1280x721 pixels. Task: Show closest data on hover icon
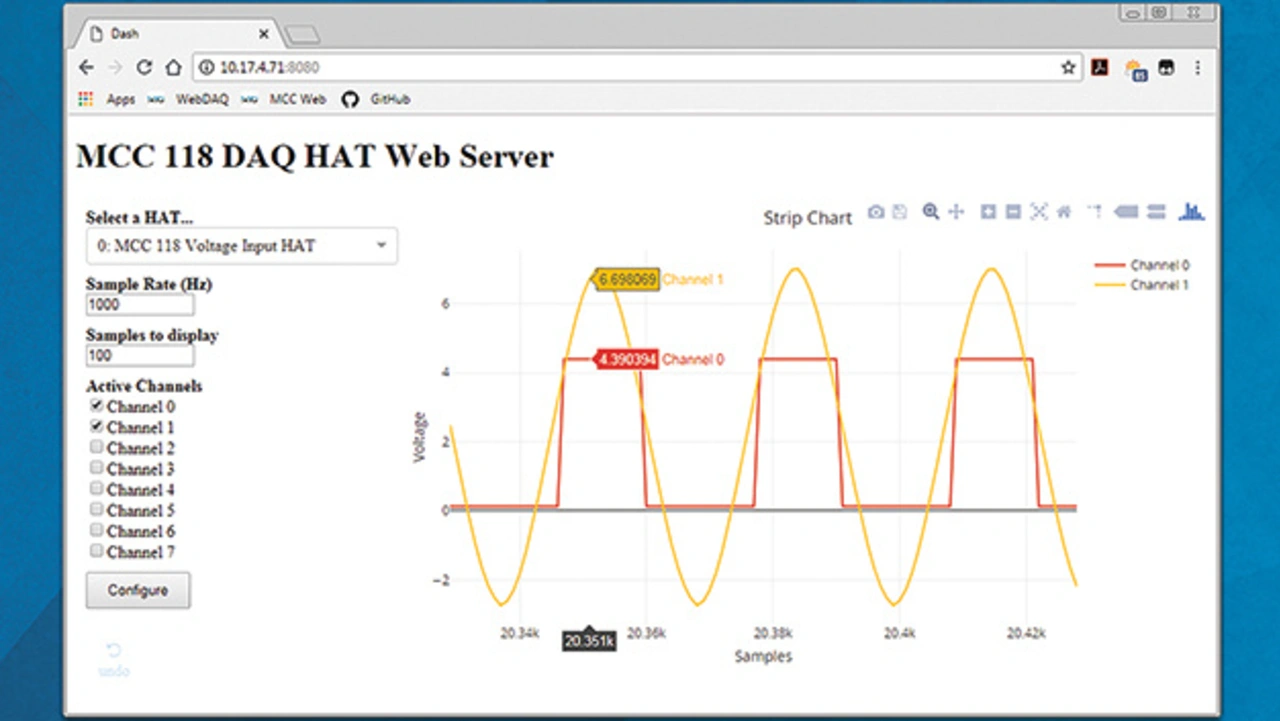(x=1126, y=212)
